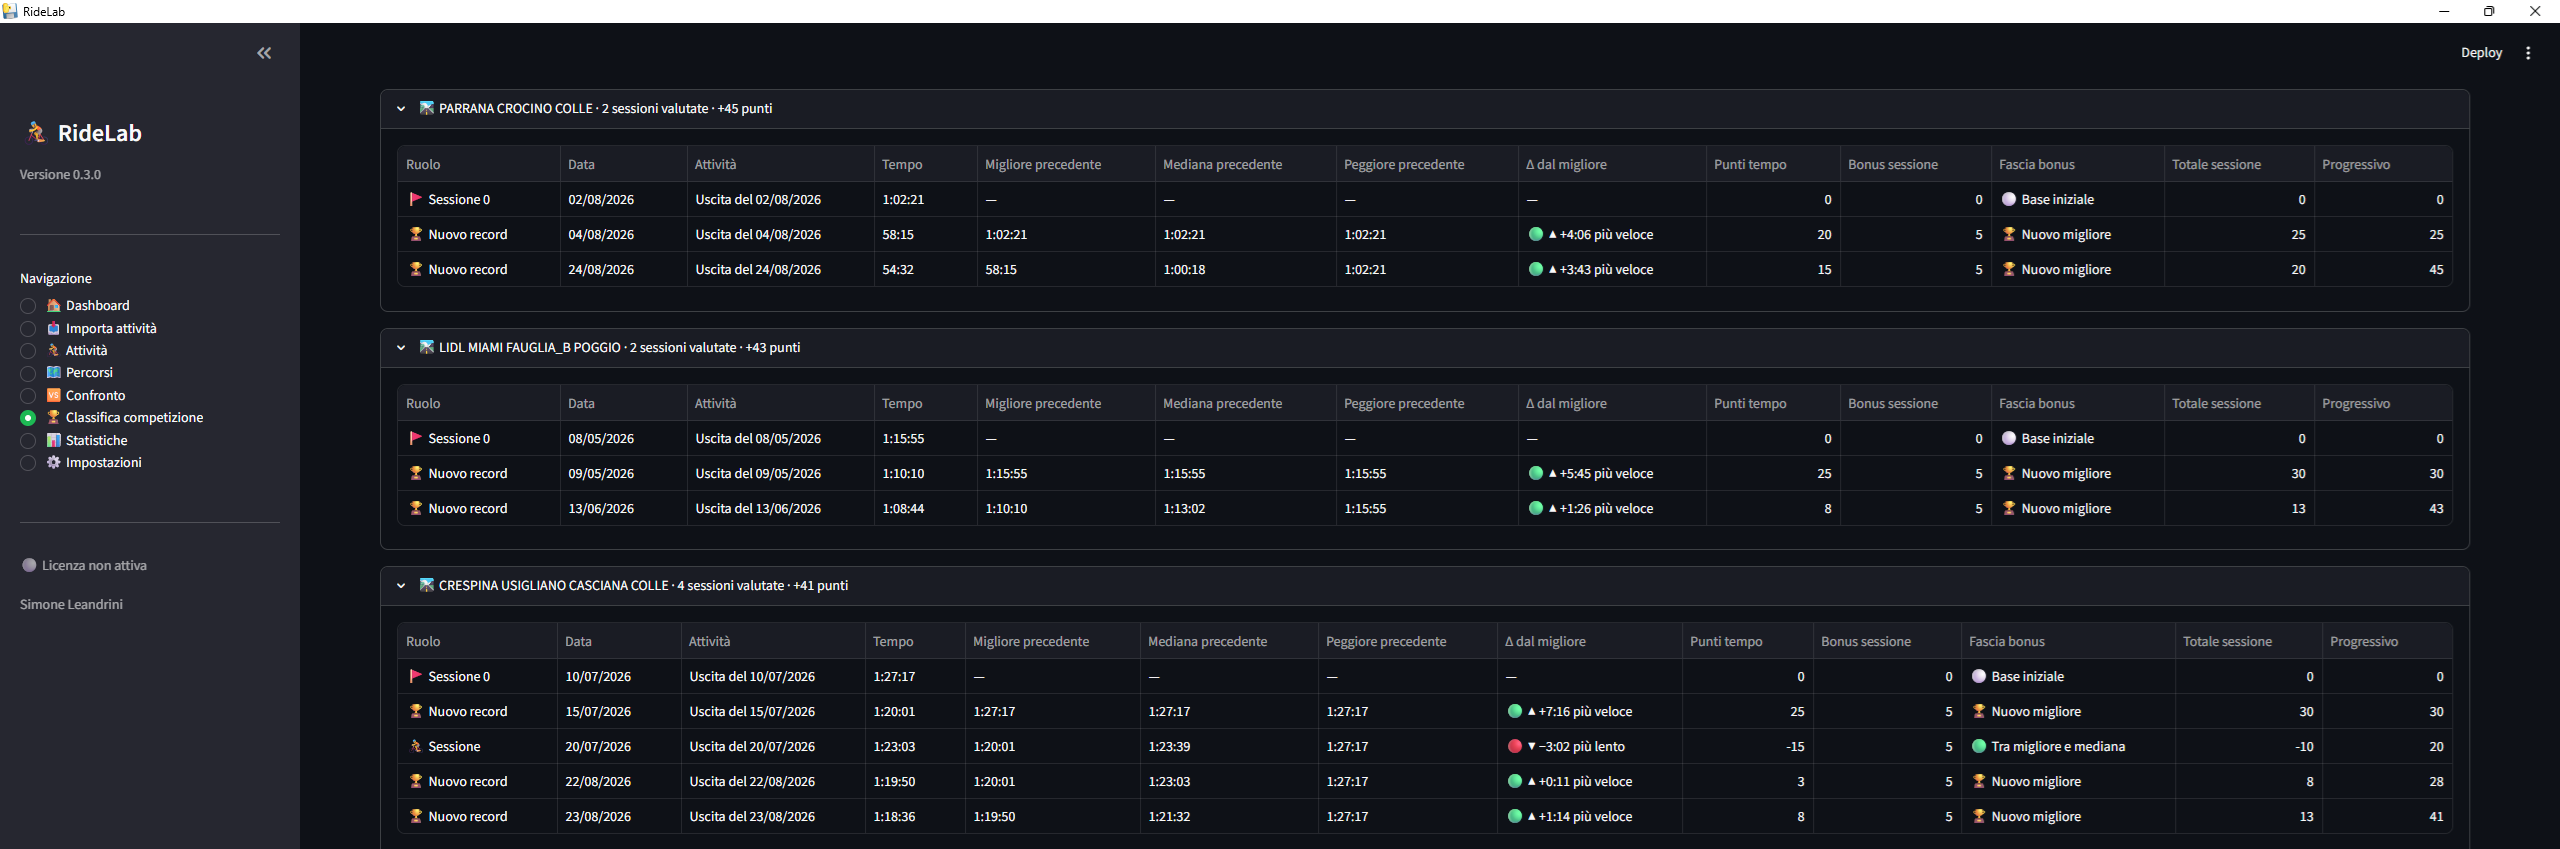The width and height of the screenshot is (2560, 849).
Task: Select the Classifica competizione radio button
Action: coord(28,418)
